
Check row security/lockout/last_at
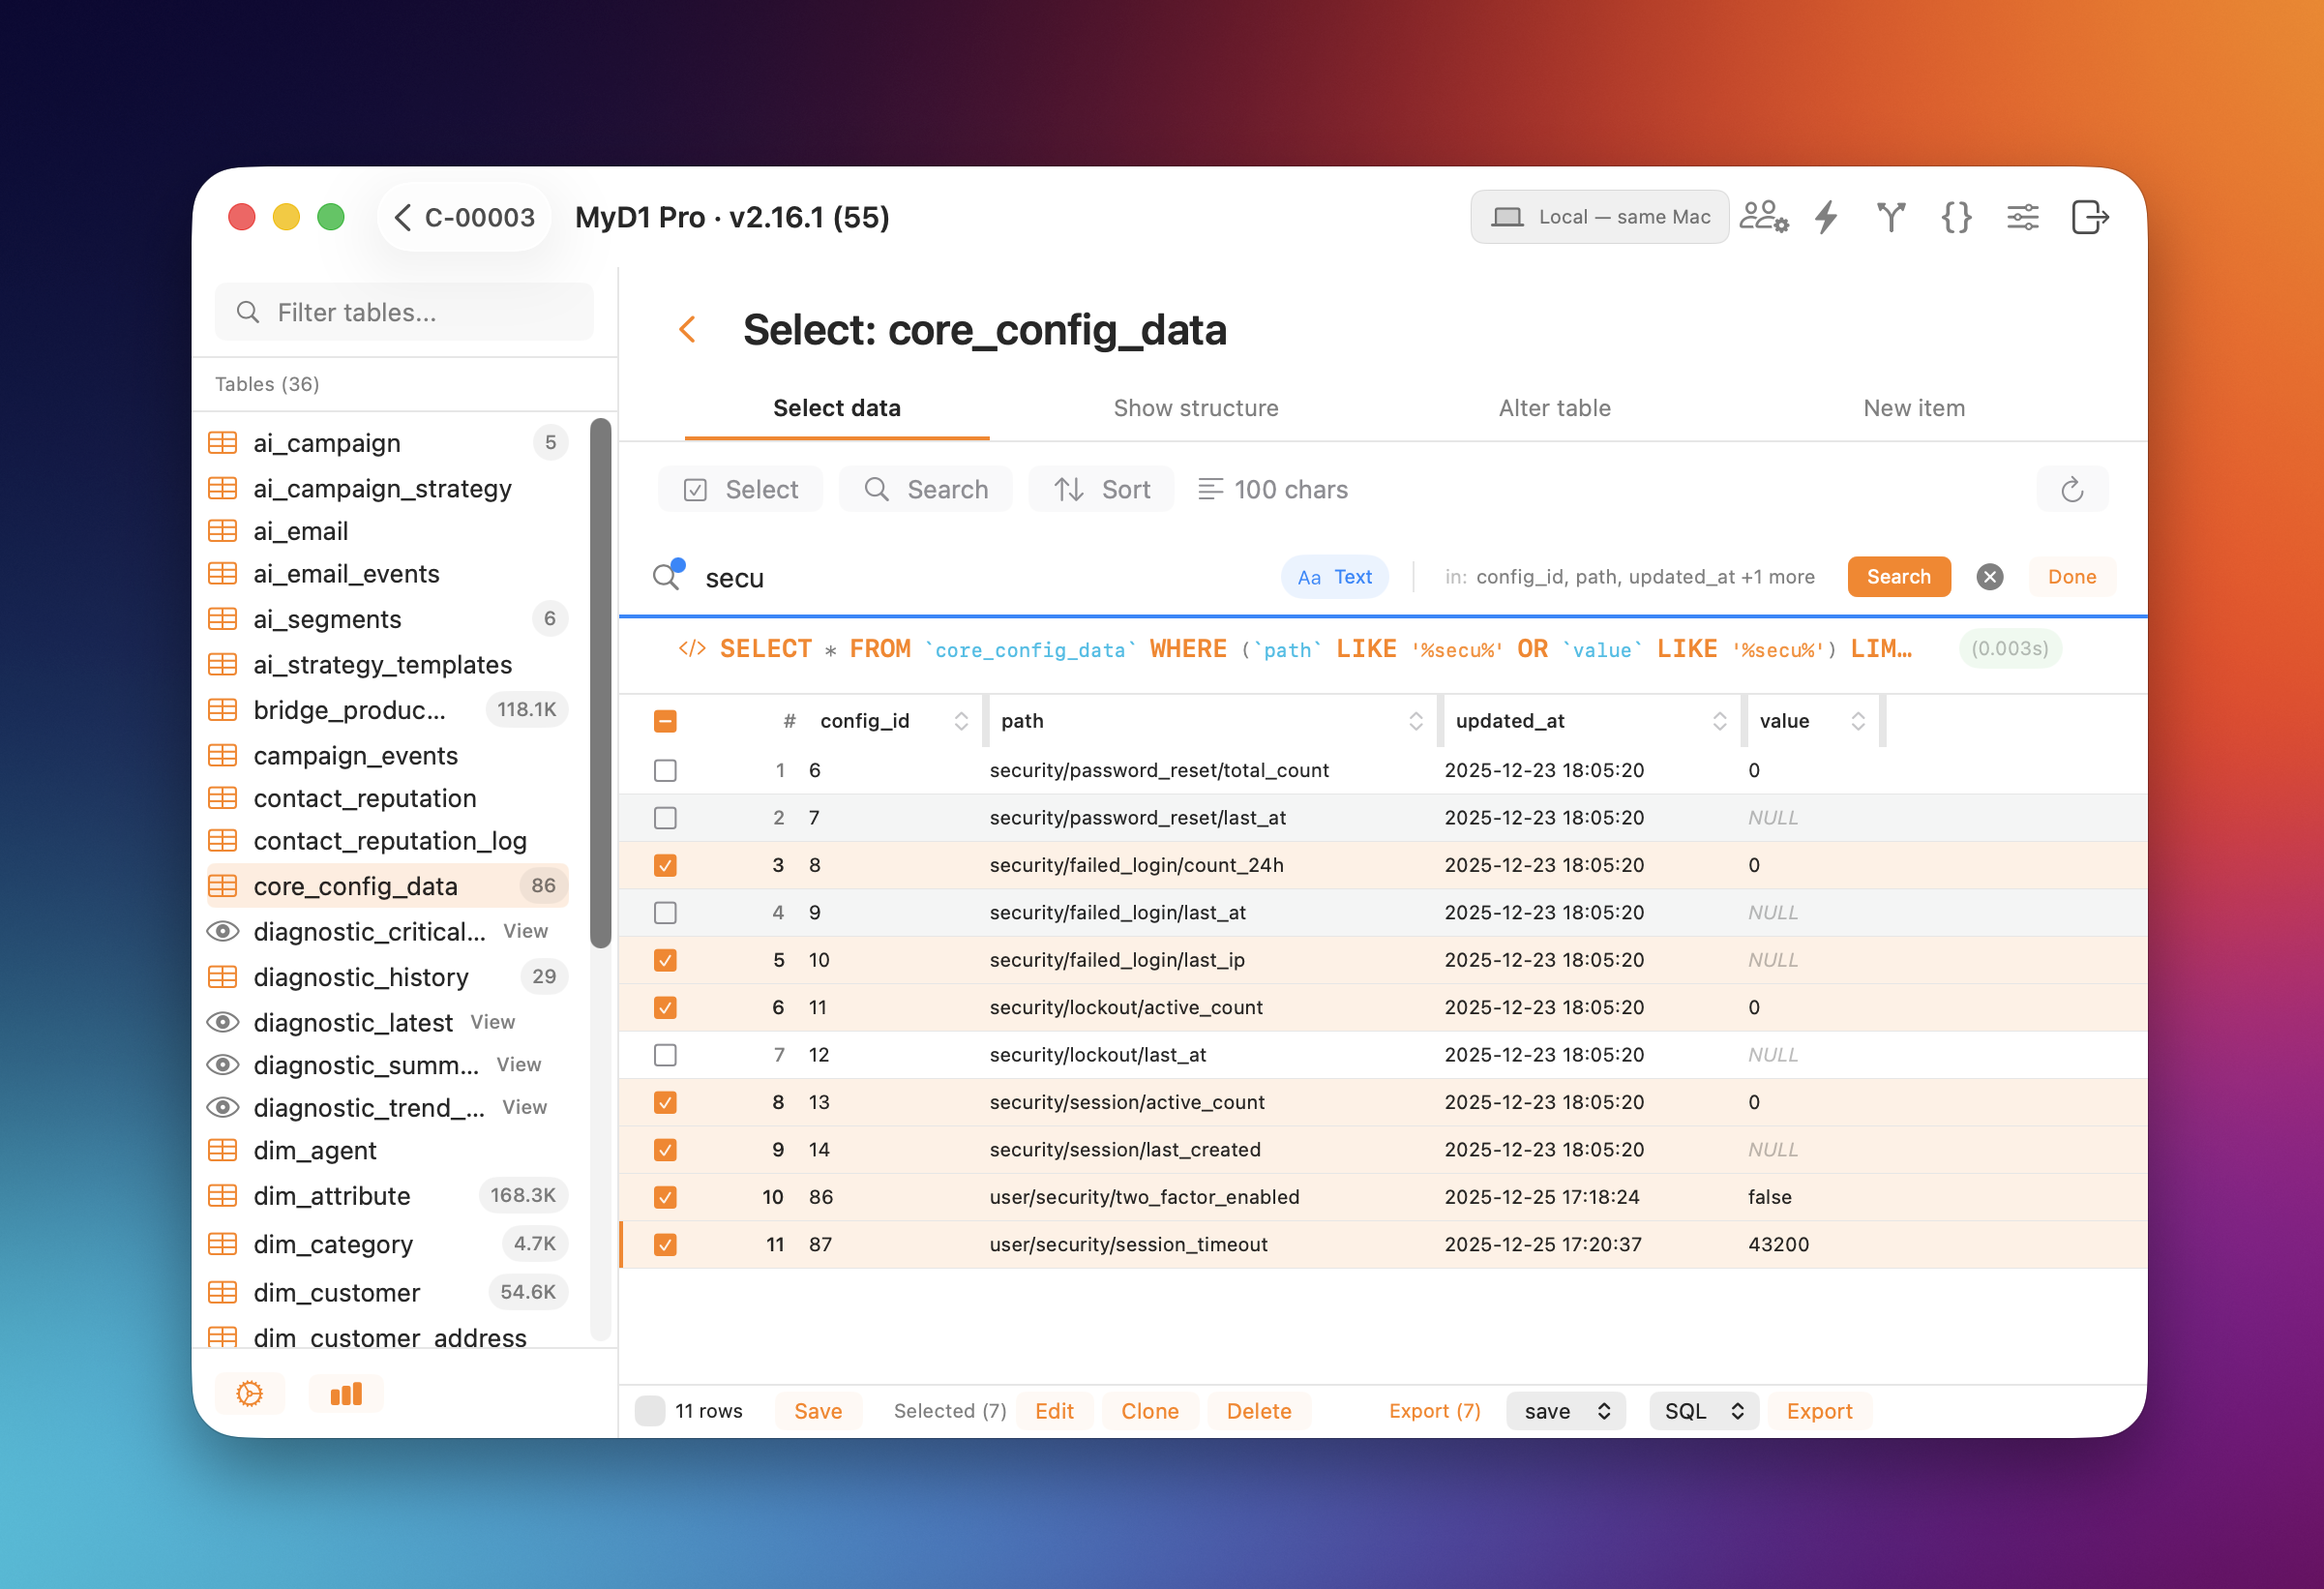coord(665,1055)
